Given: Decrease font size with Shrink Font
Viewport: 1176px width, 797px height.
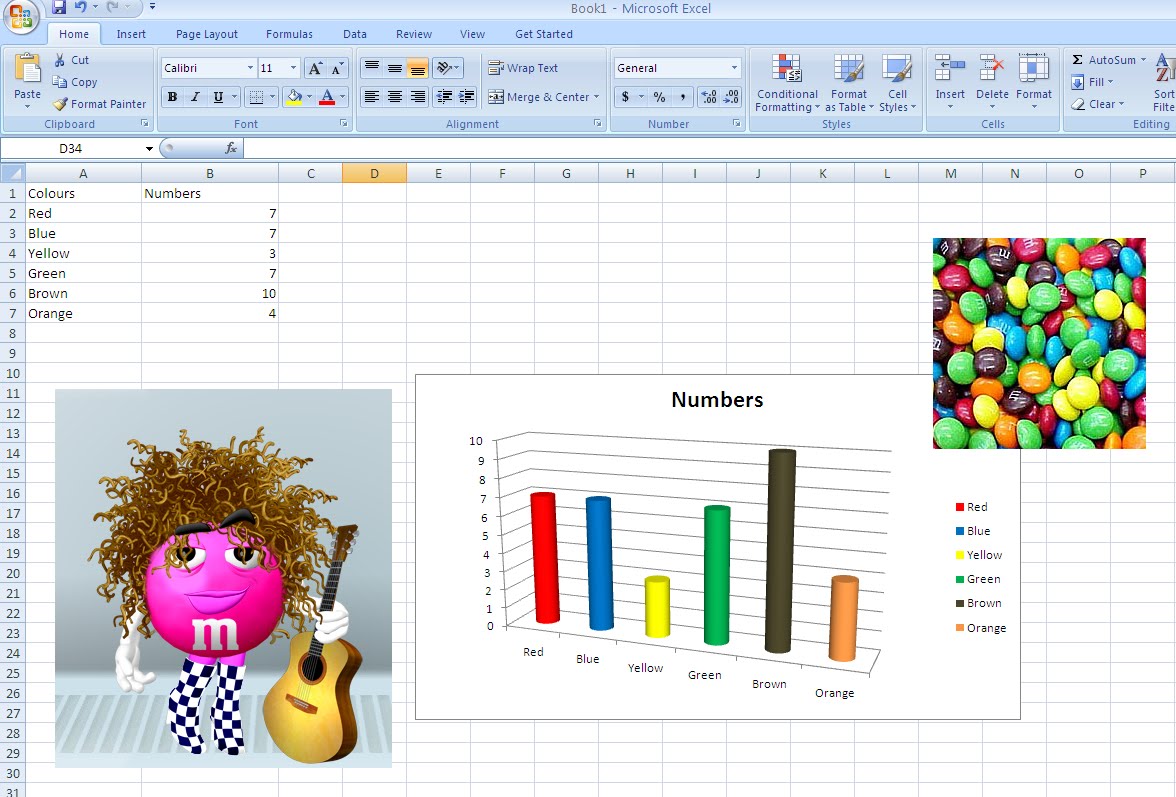Looking at the screenshot, I should (338, 68).
